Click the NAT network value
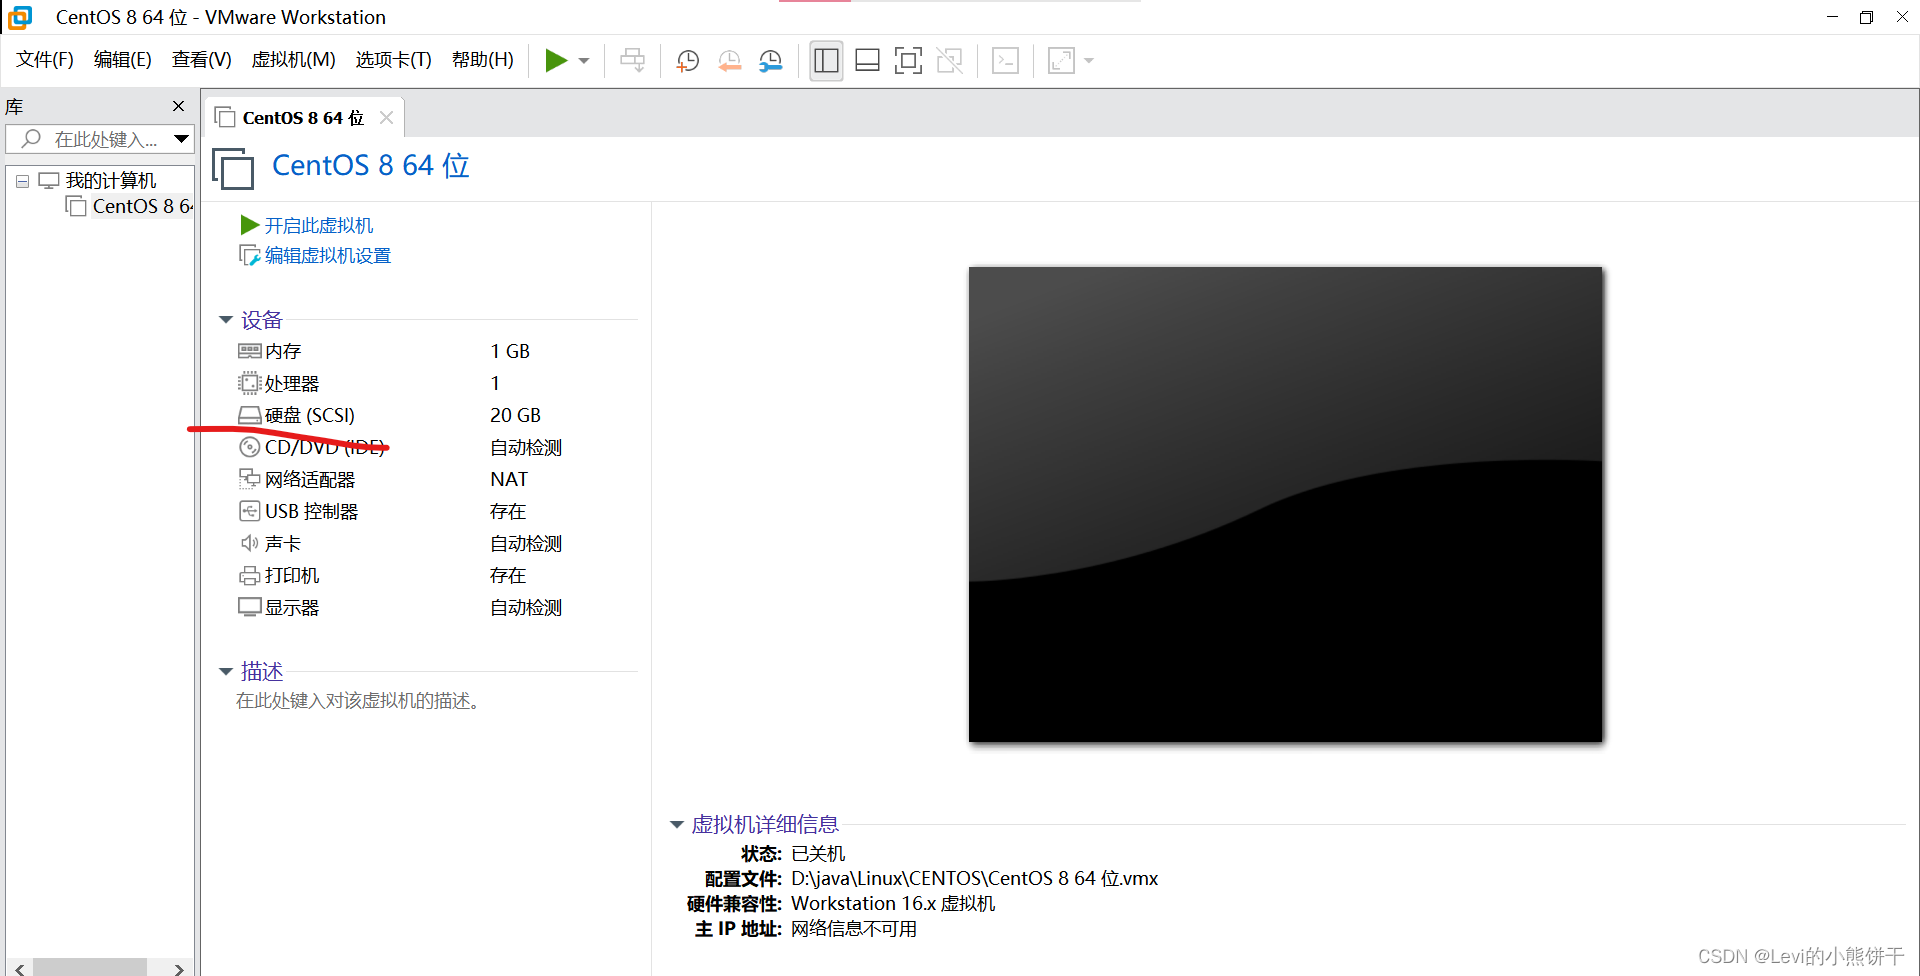This screenshot has width=1920, height=976. [x=509, y=479]
